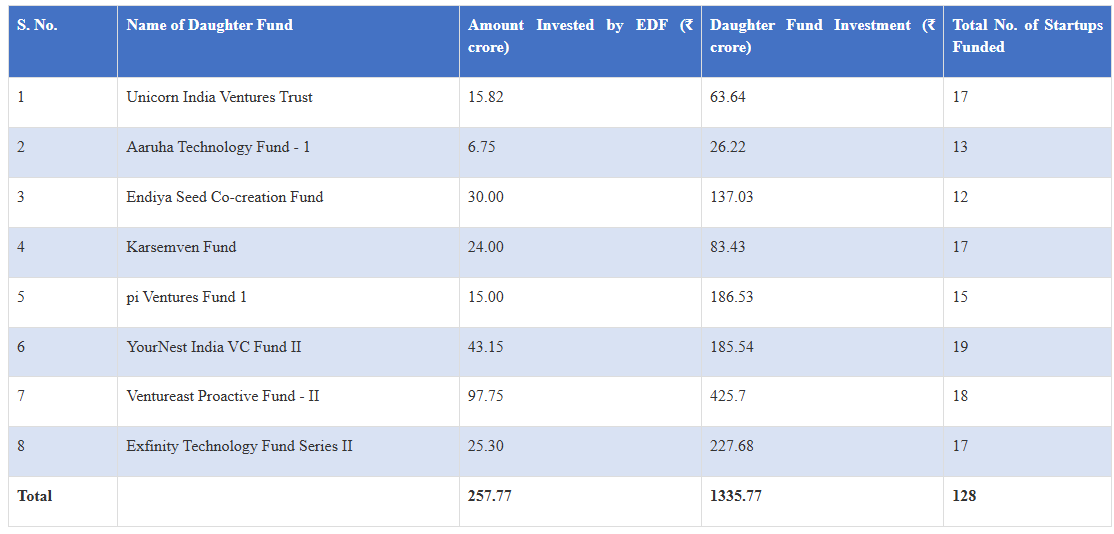Click the Karsemven Fund name
The image size is (1114, 534).
coord(181,247)
